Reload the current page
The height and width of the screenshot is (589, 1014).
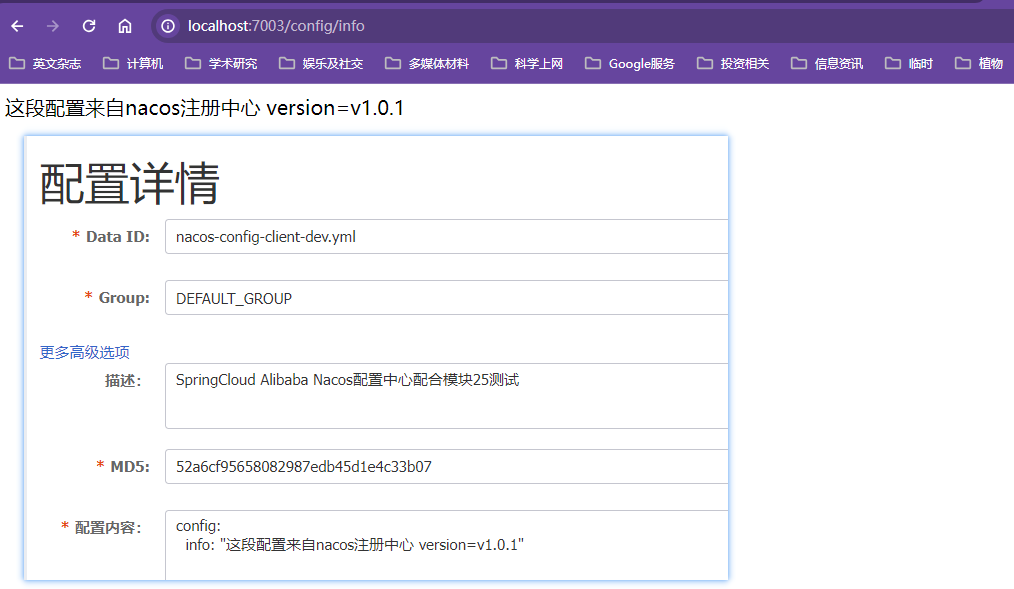click(x=89, y=26)
